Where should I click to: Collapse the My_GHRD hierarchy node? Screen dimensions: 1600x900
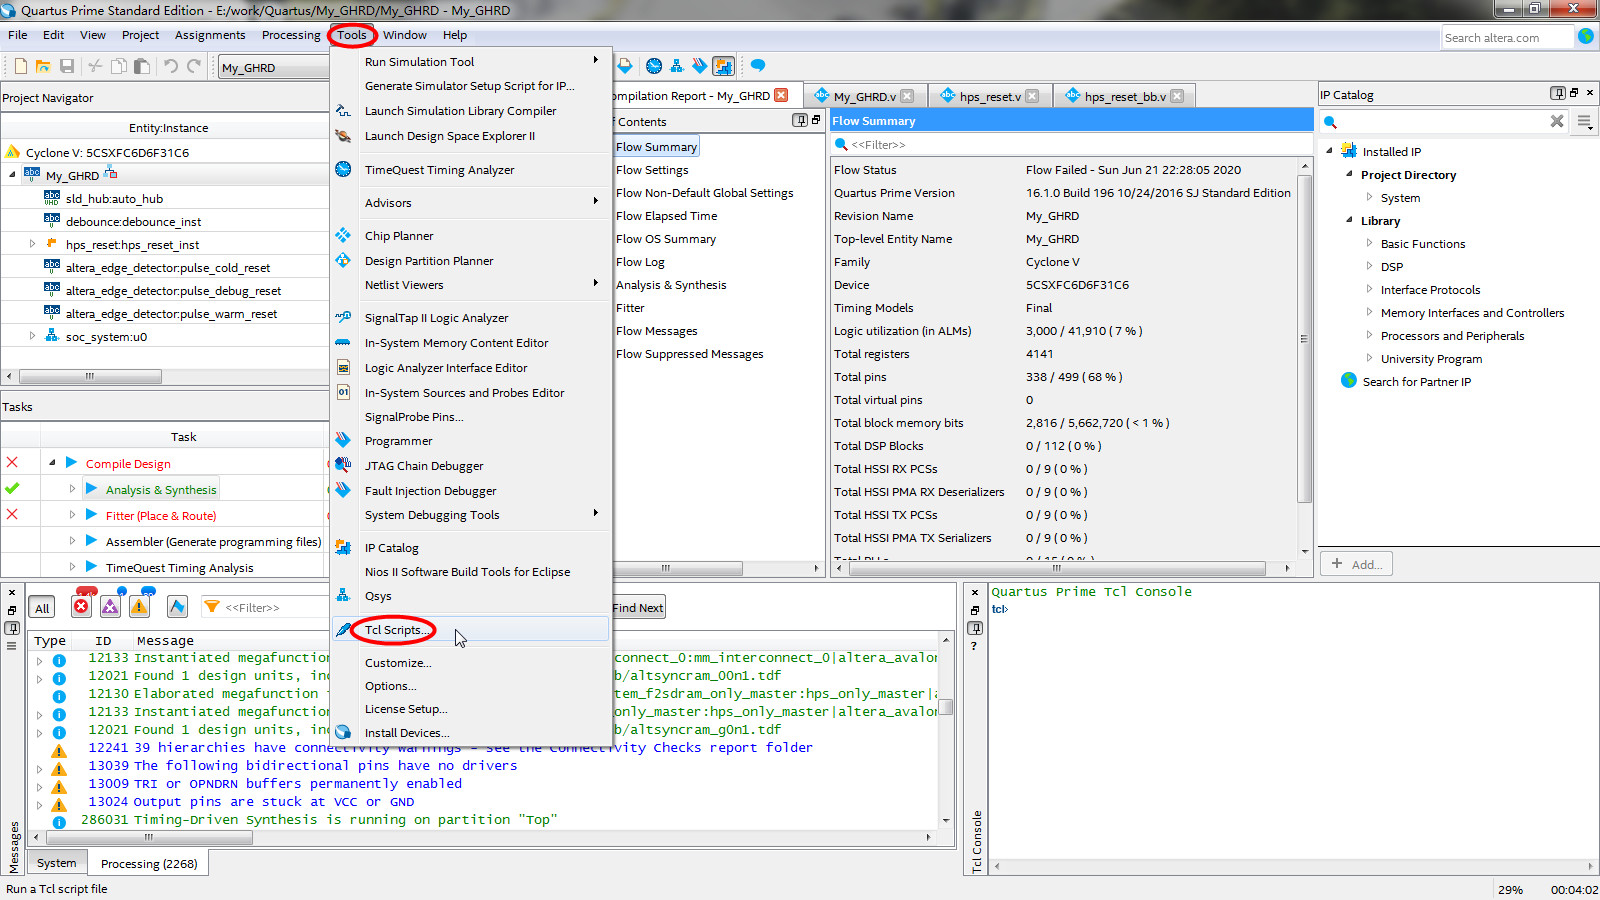(x=13, y=174)
